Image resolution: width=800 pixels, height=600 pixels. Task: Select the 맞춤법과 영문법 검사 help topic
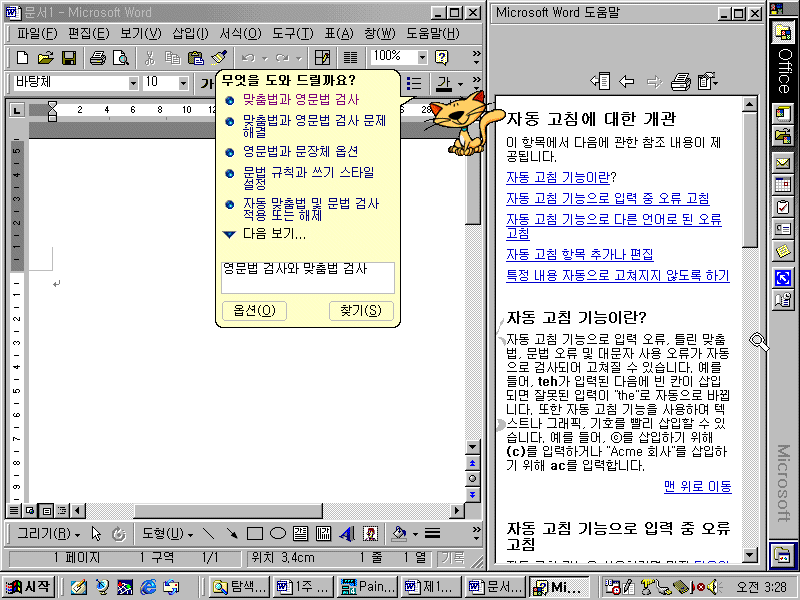coord(301,99)
